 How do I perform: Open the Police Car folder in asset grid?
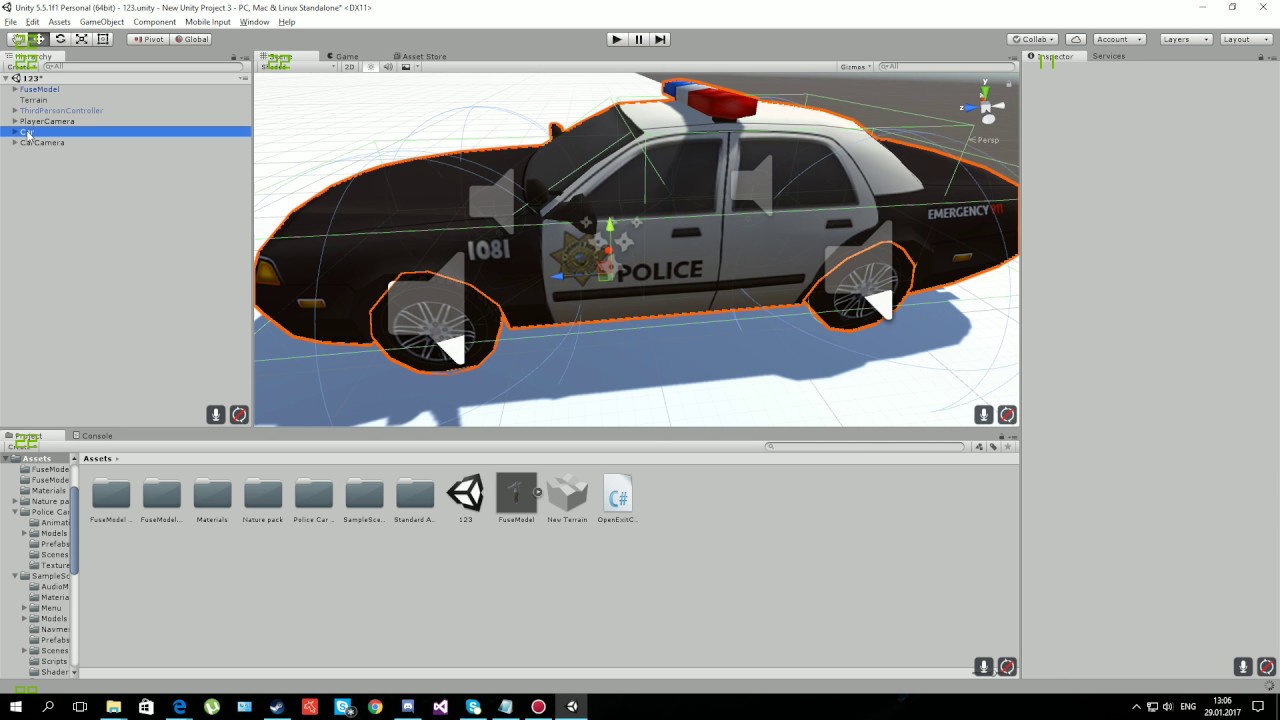pos(313,500)
